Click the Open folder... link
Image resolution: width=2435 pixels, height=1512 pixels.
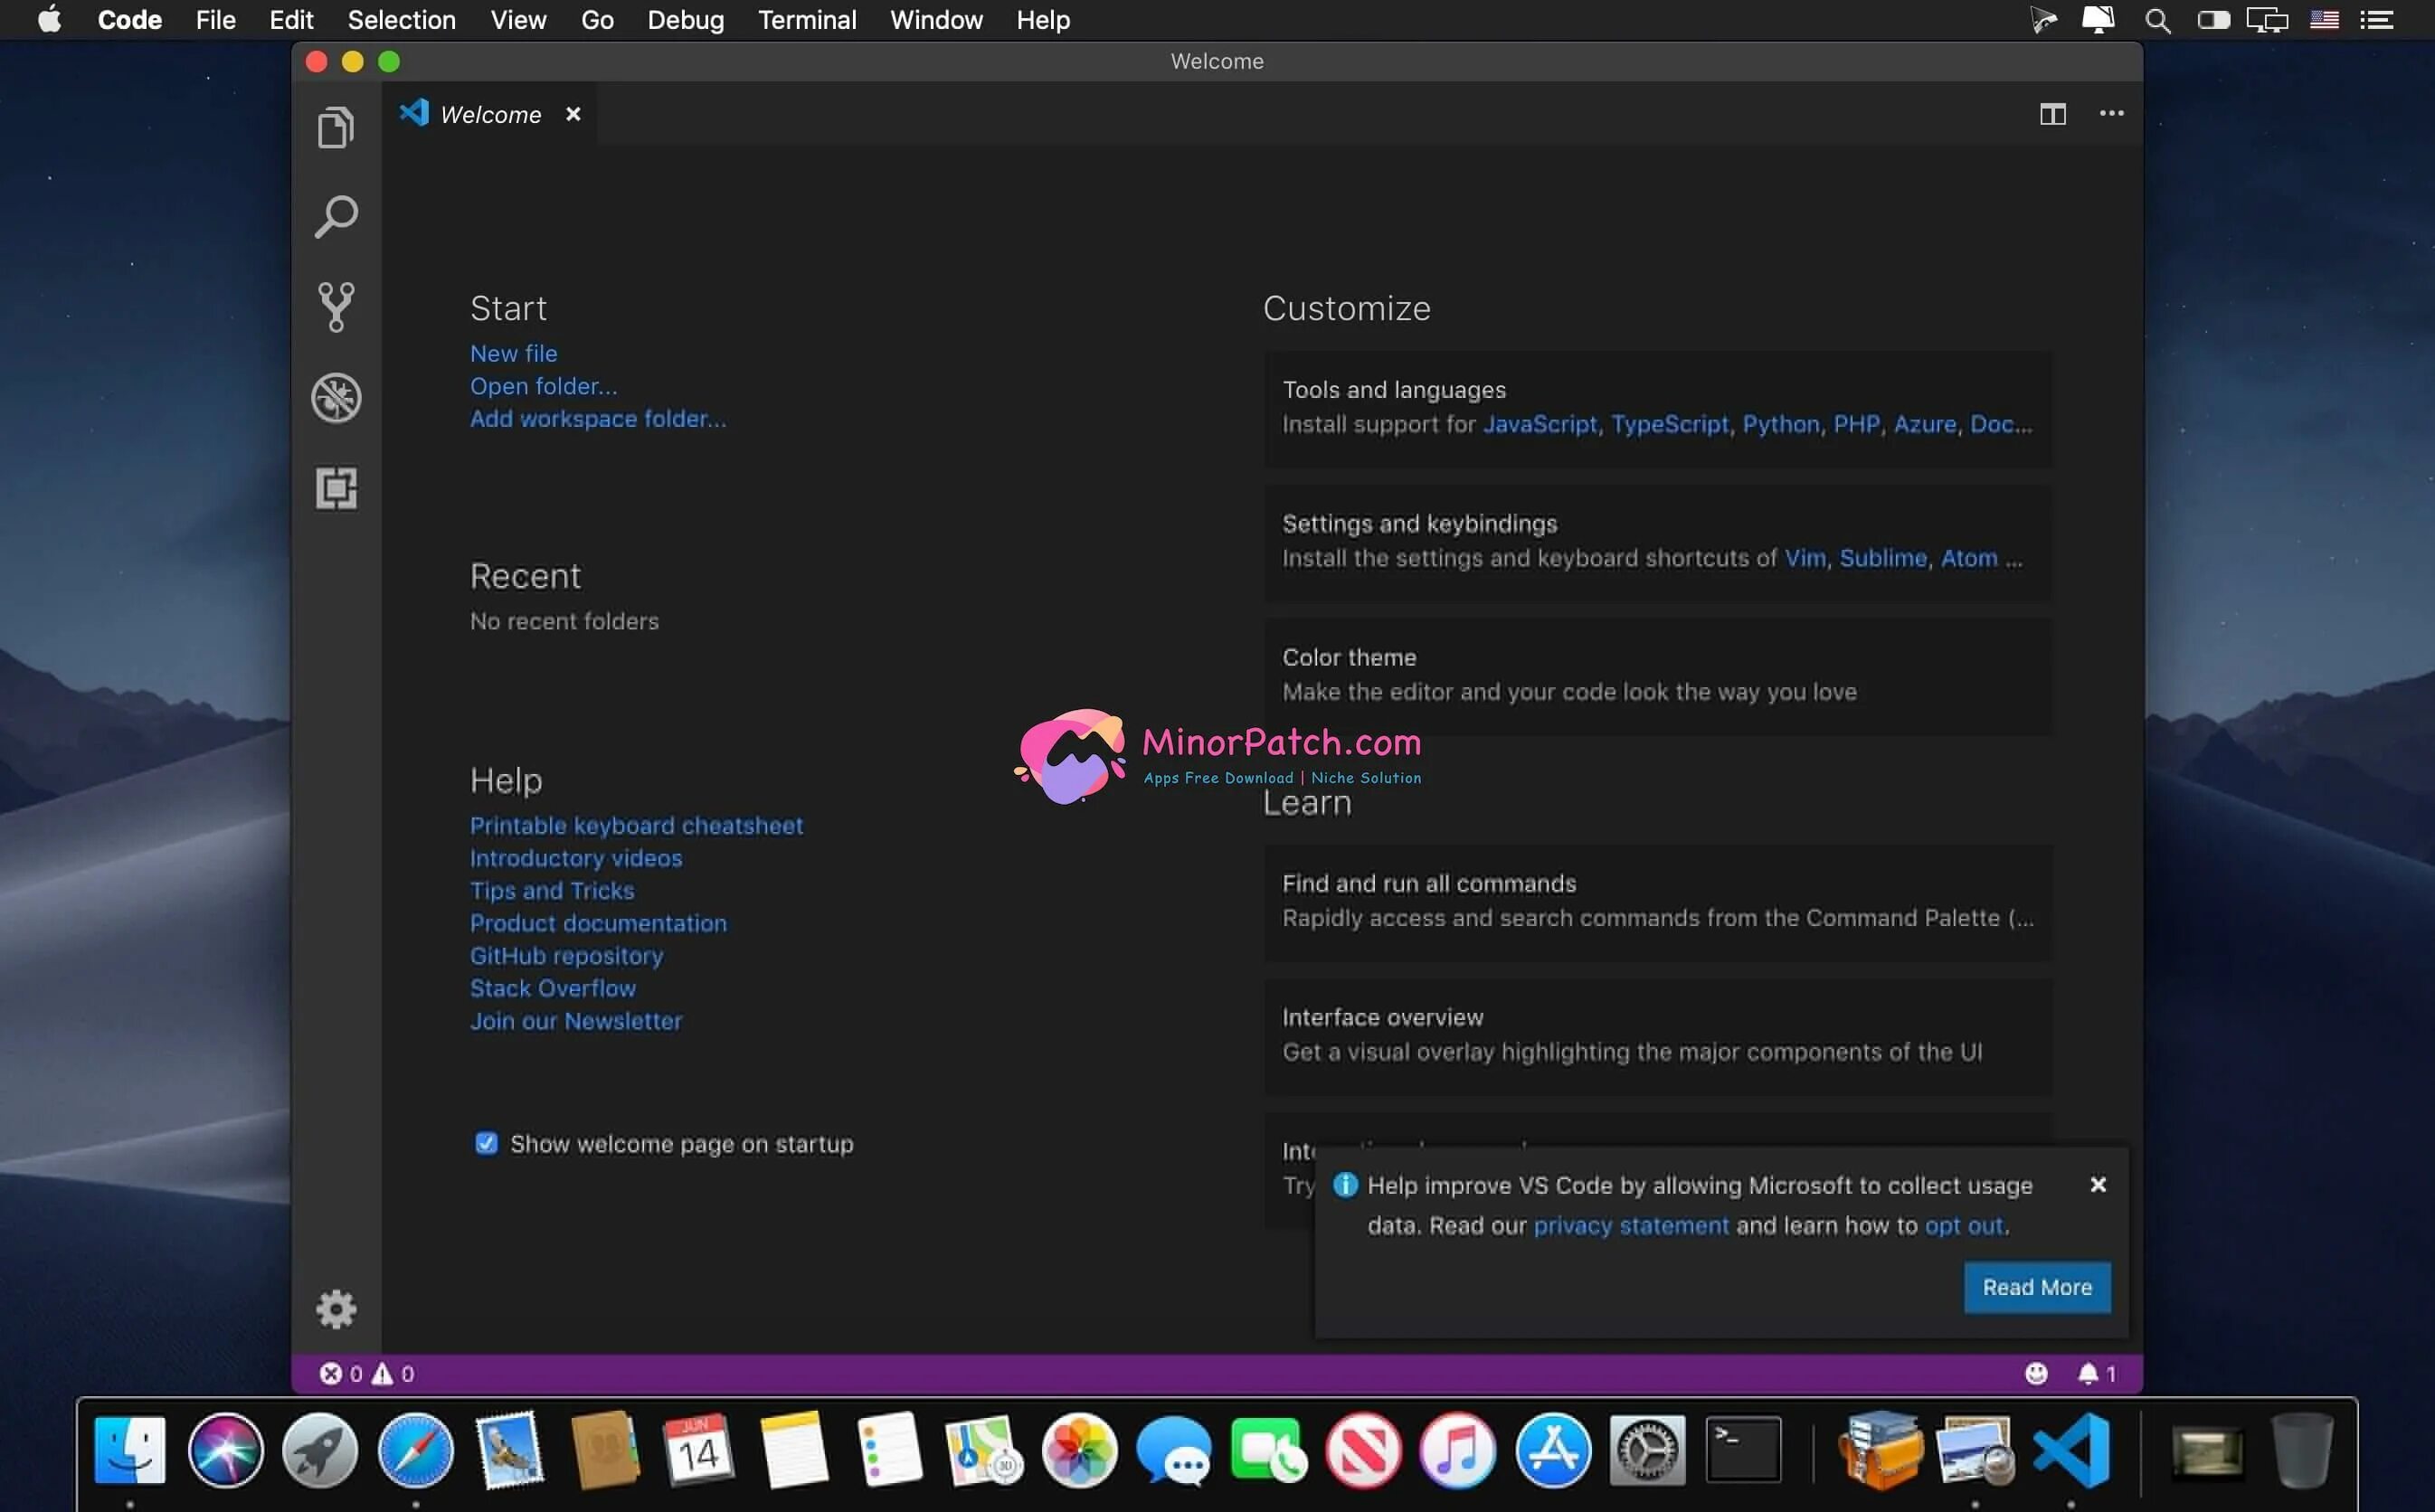pos(544,386)
